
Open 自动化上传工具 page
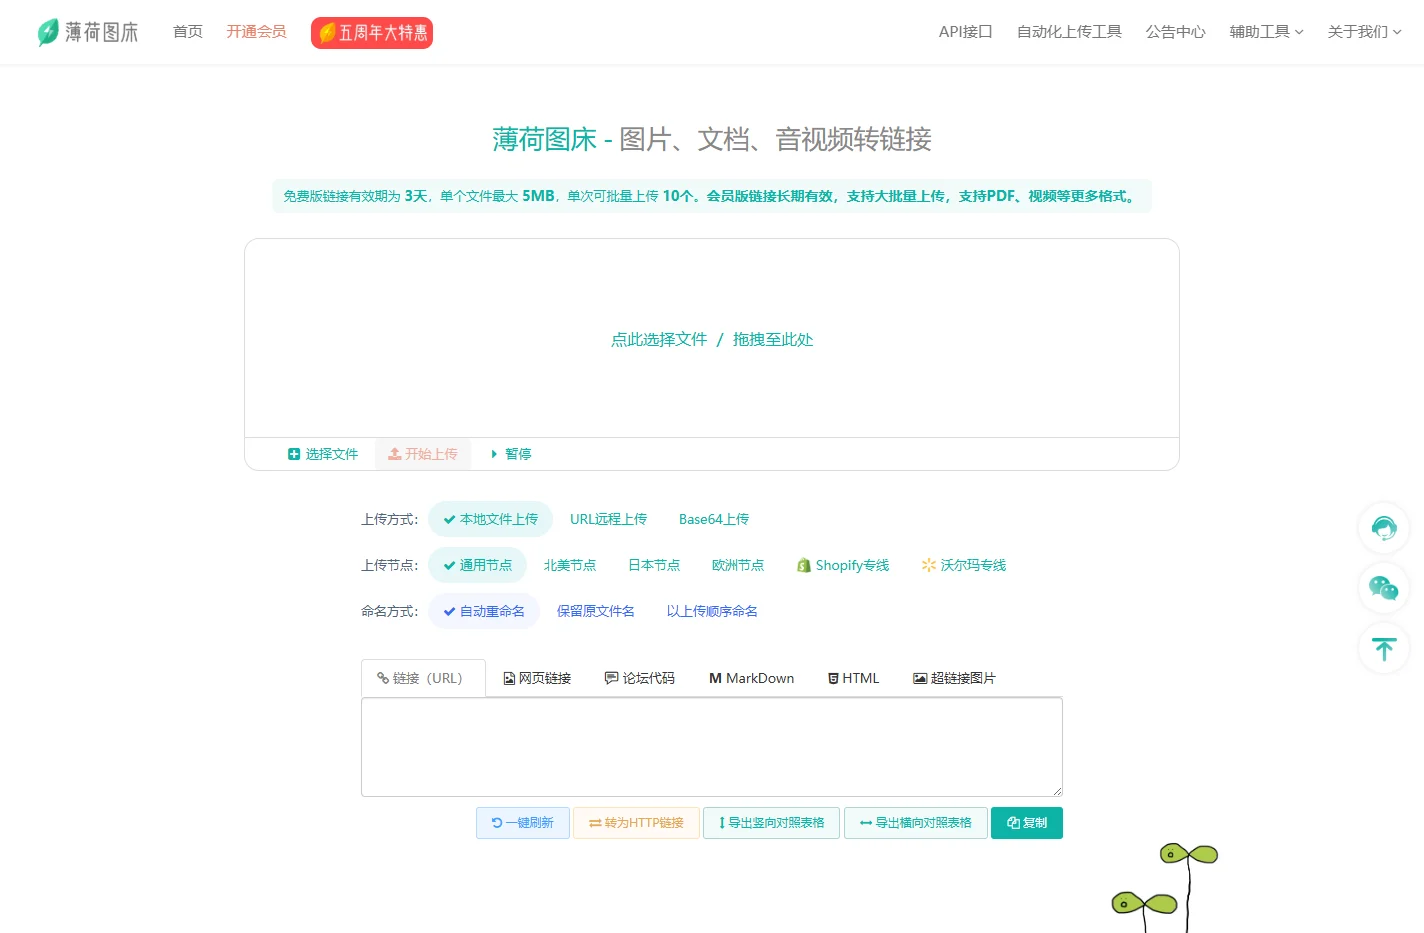point(1069,32)
